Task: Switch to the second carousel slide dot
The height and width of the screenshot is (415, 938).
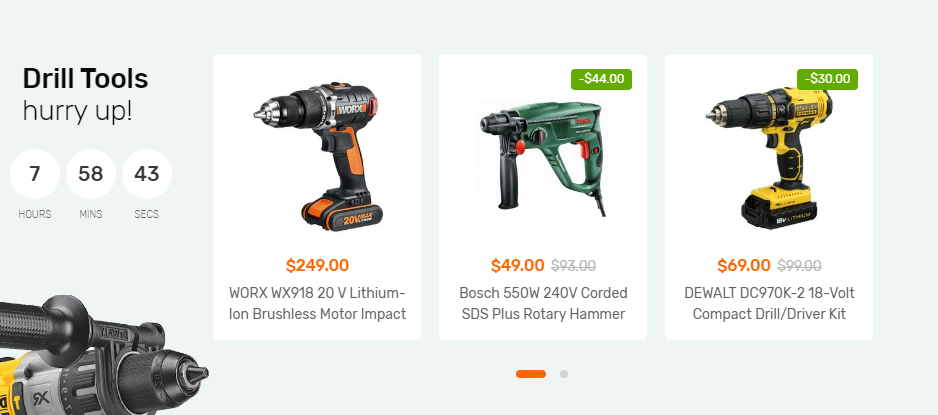Action: 564,374
